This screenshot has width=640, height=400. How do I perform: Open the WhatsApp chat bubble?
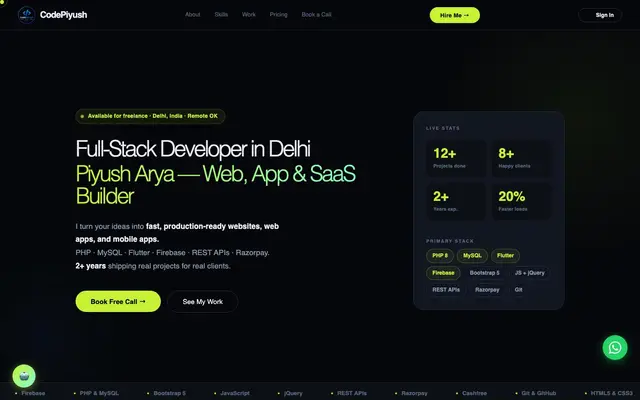pos(615,347)
